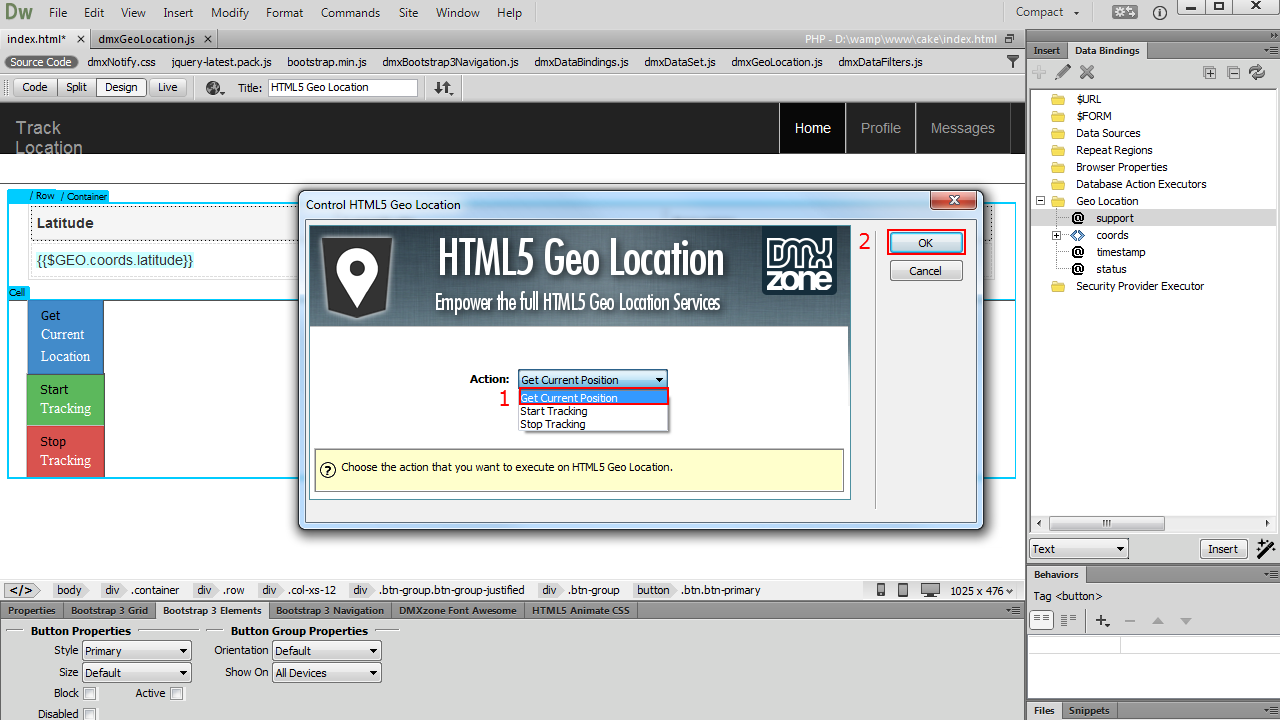Click the collapse all tree icon
The image size is (1280, 720).
click(1233, 72)
